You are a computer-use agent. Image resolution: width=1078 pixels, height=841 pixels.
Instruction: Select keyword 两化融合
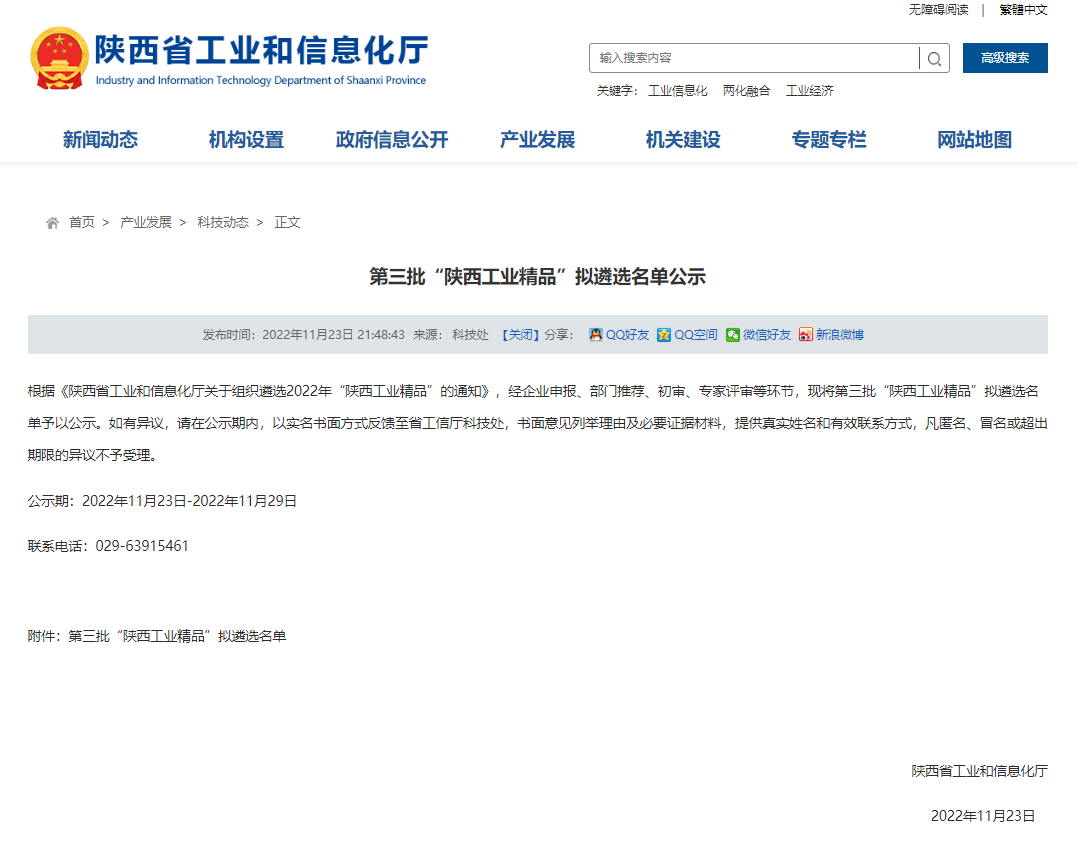[746, 91]
